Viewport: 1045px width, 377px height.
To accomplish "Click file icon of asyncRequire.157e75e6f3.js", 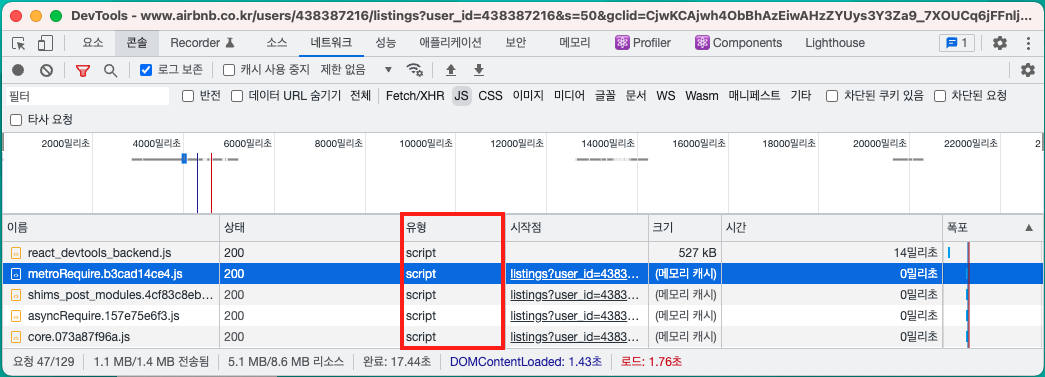I will pos(17,315).
